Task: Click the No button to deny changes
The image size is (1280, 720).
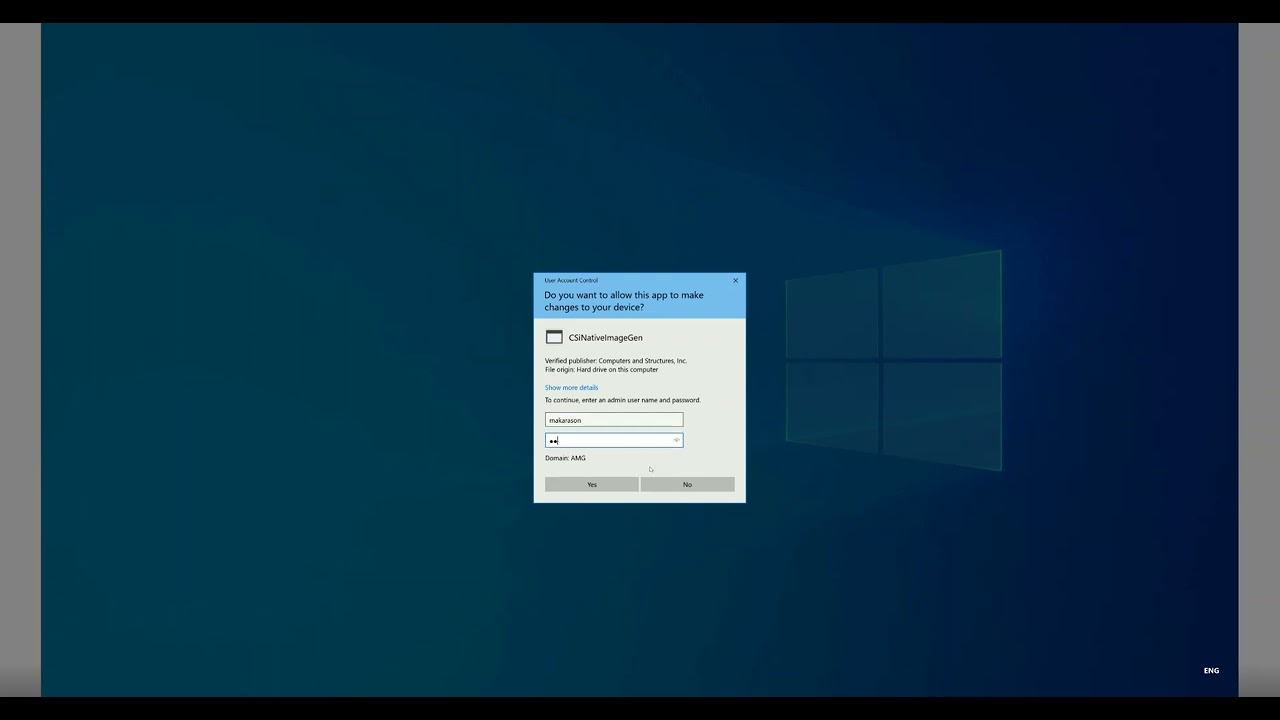Action: pyautogui.click(x=687, y=484)
